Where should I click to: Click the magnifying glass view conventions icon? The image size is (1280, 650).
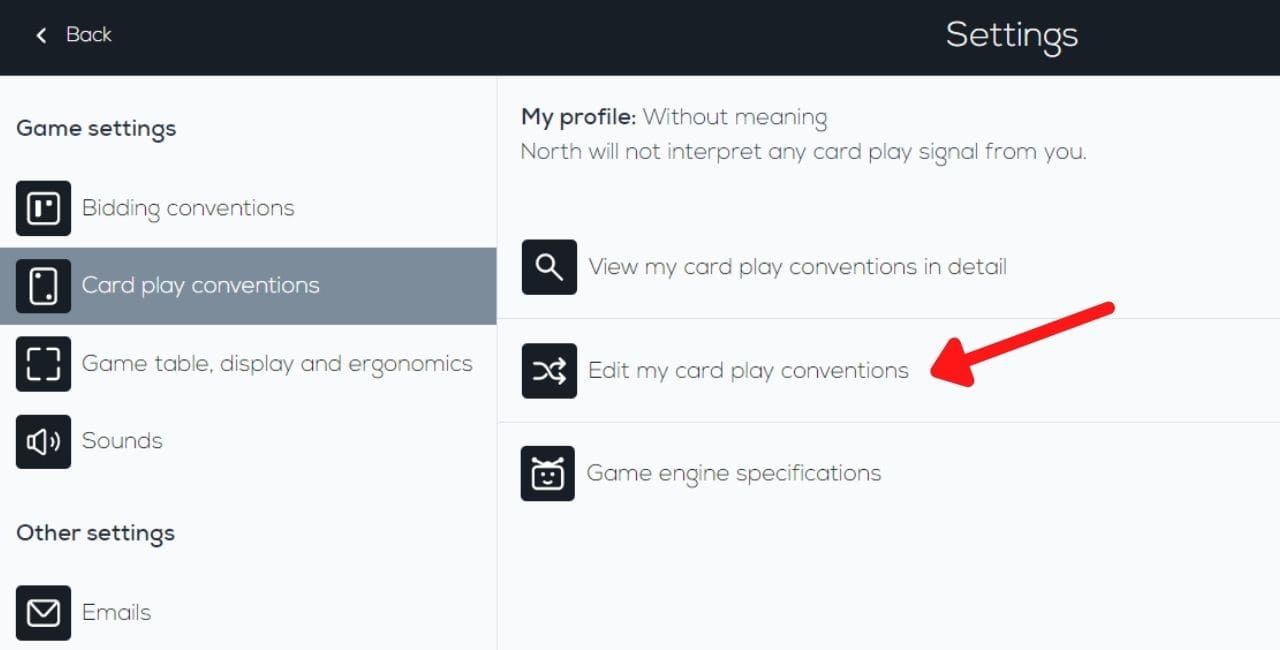[x=549, y=267]
